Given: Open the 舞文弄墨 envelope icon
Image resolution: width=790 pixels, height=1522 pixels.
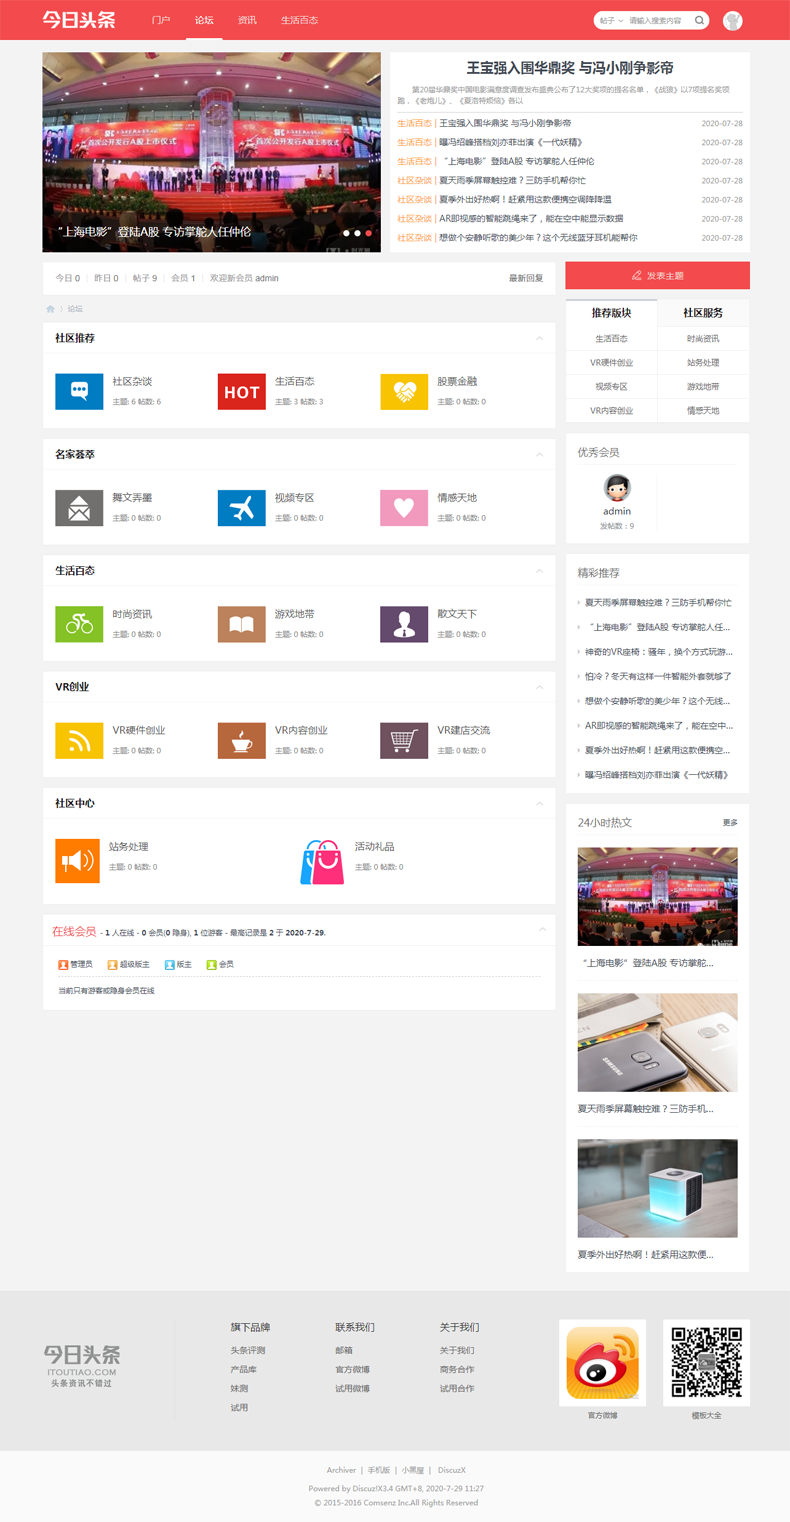Looking at the screenshot, I should [x=79, y=508].
